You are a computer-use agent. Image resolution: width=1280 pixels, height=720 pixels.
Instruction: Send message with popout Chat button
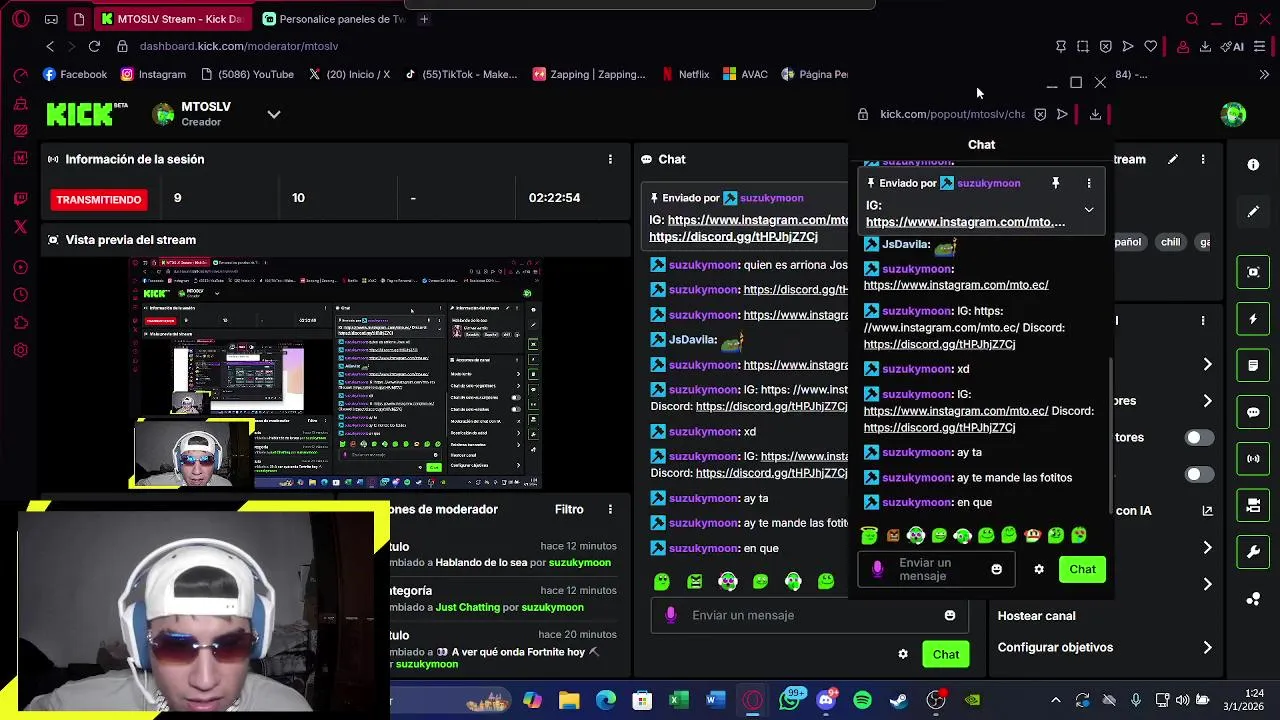1082,569
